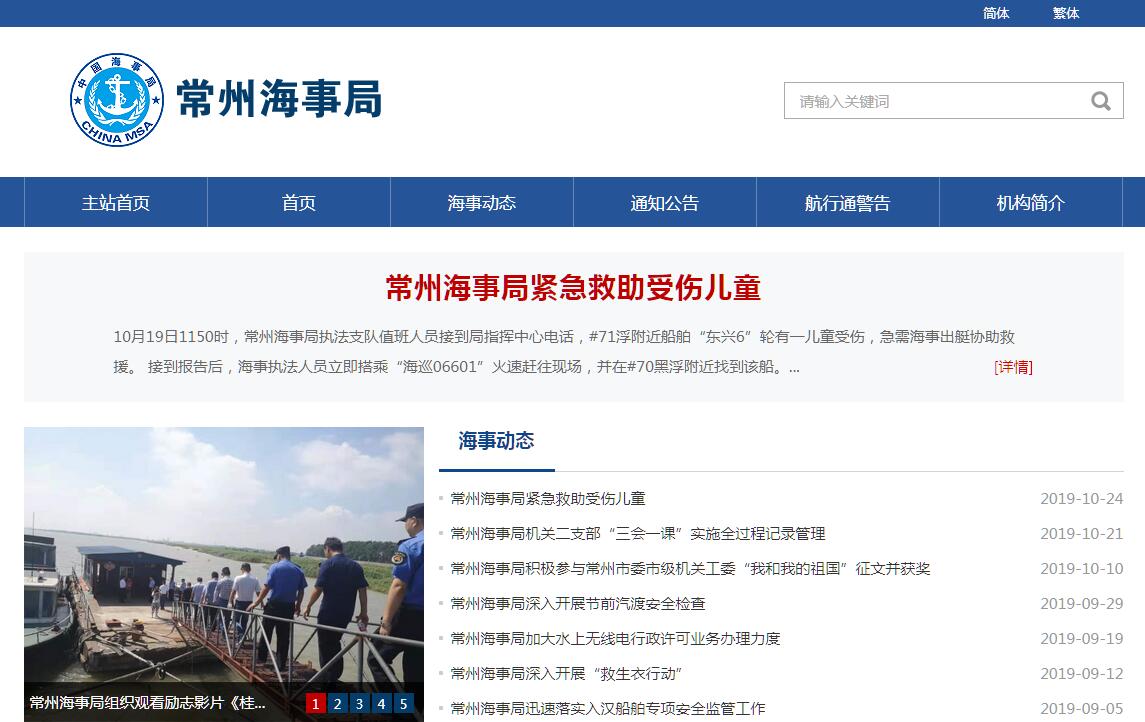The image size is (1145, 722).
Task: Open the 航行通警告 navigation menu
Action: tap(848, 202)
